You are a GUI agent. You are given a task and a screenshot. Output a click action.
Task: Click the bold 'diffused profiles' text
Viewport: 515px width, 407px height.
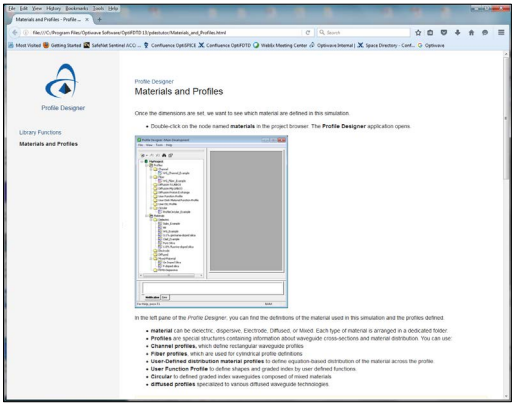coord(173,384)
